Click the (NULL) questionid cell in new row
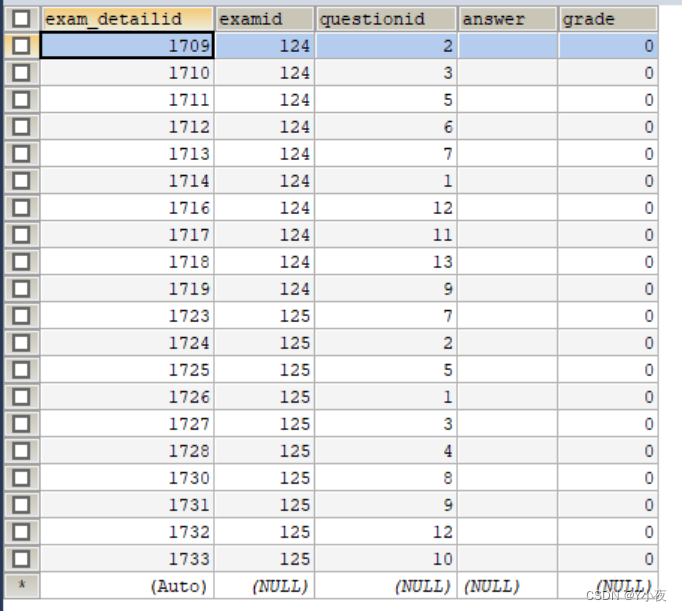 386,586
